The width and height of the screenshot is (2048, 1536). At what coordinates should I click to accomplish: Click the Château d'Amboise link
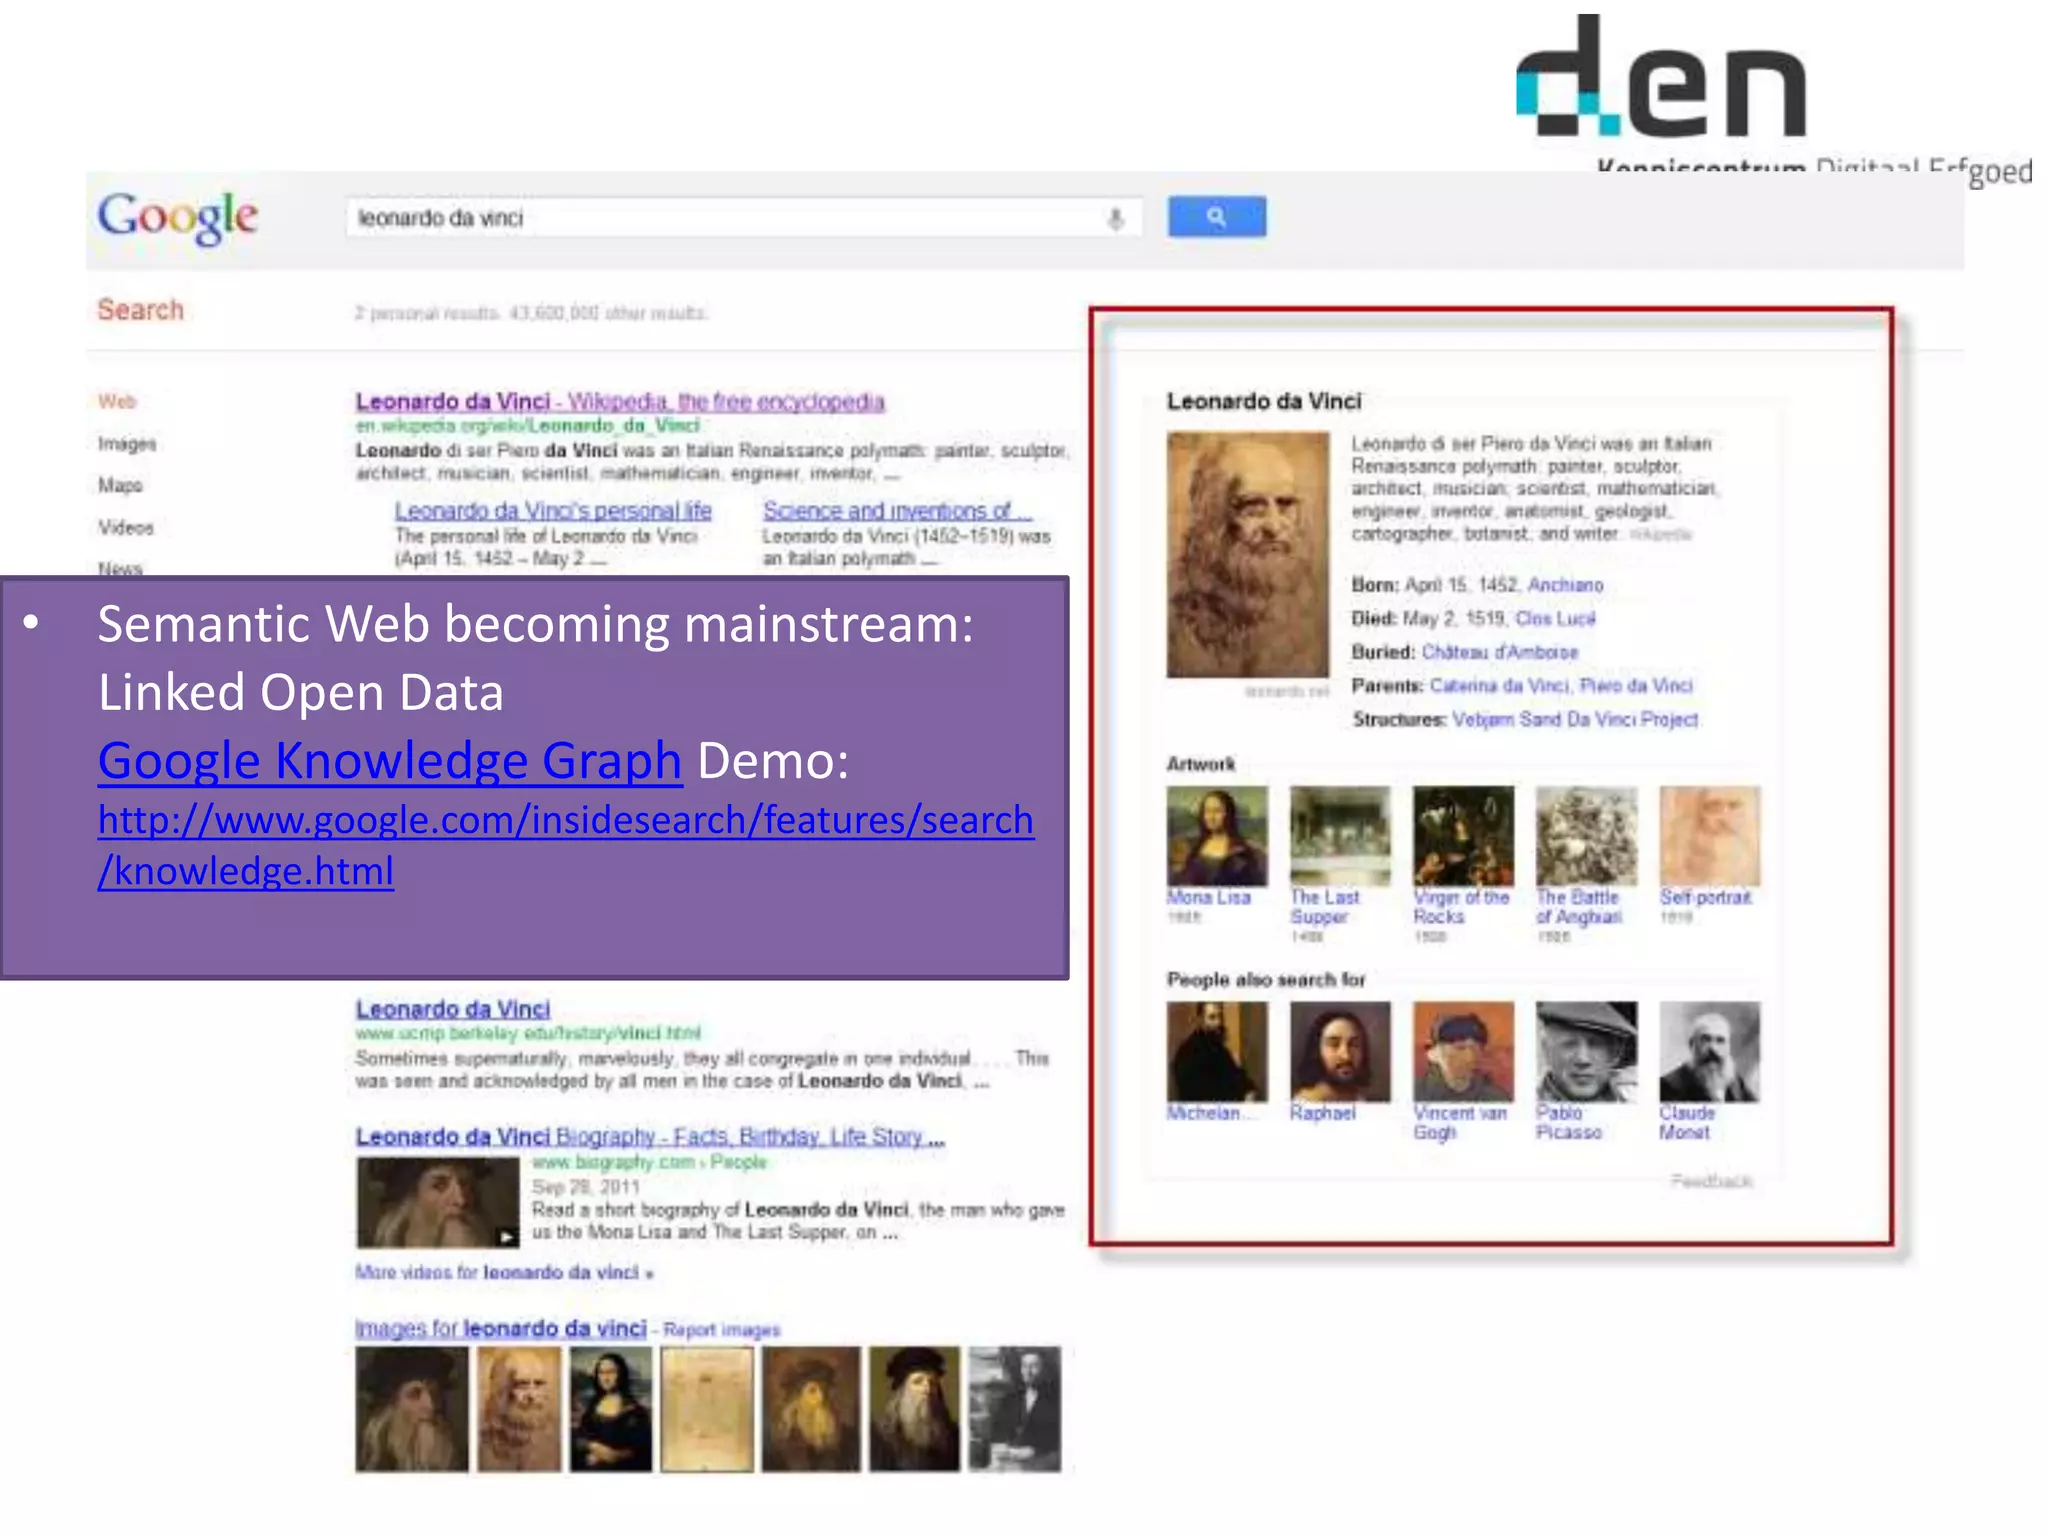[1500, 652]
